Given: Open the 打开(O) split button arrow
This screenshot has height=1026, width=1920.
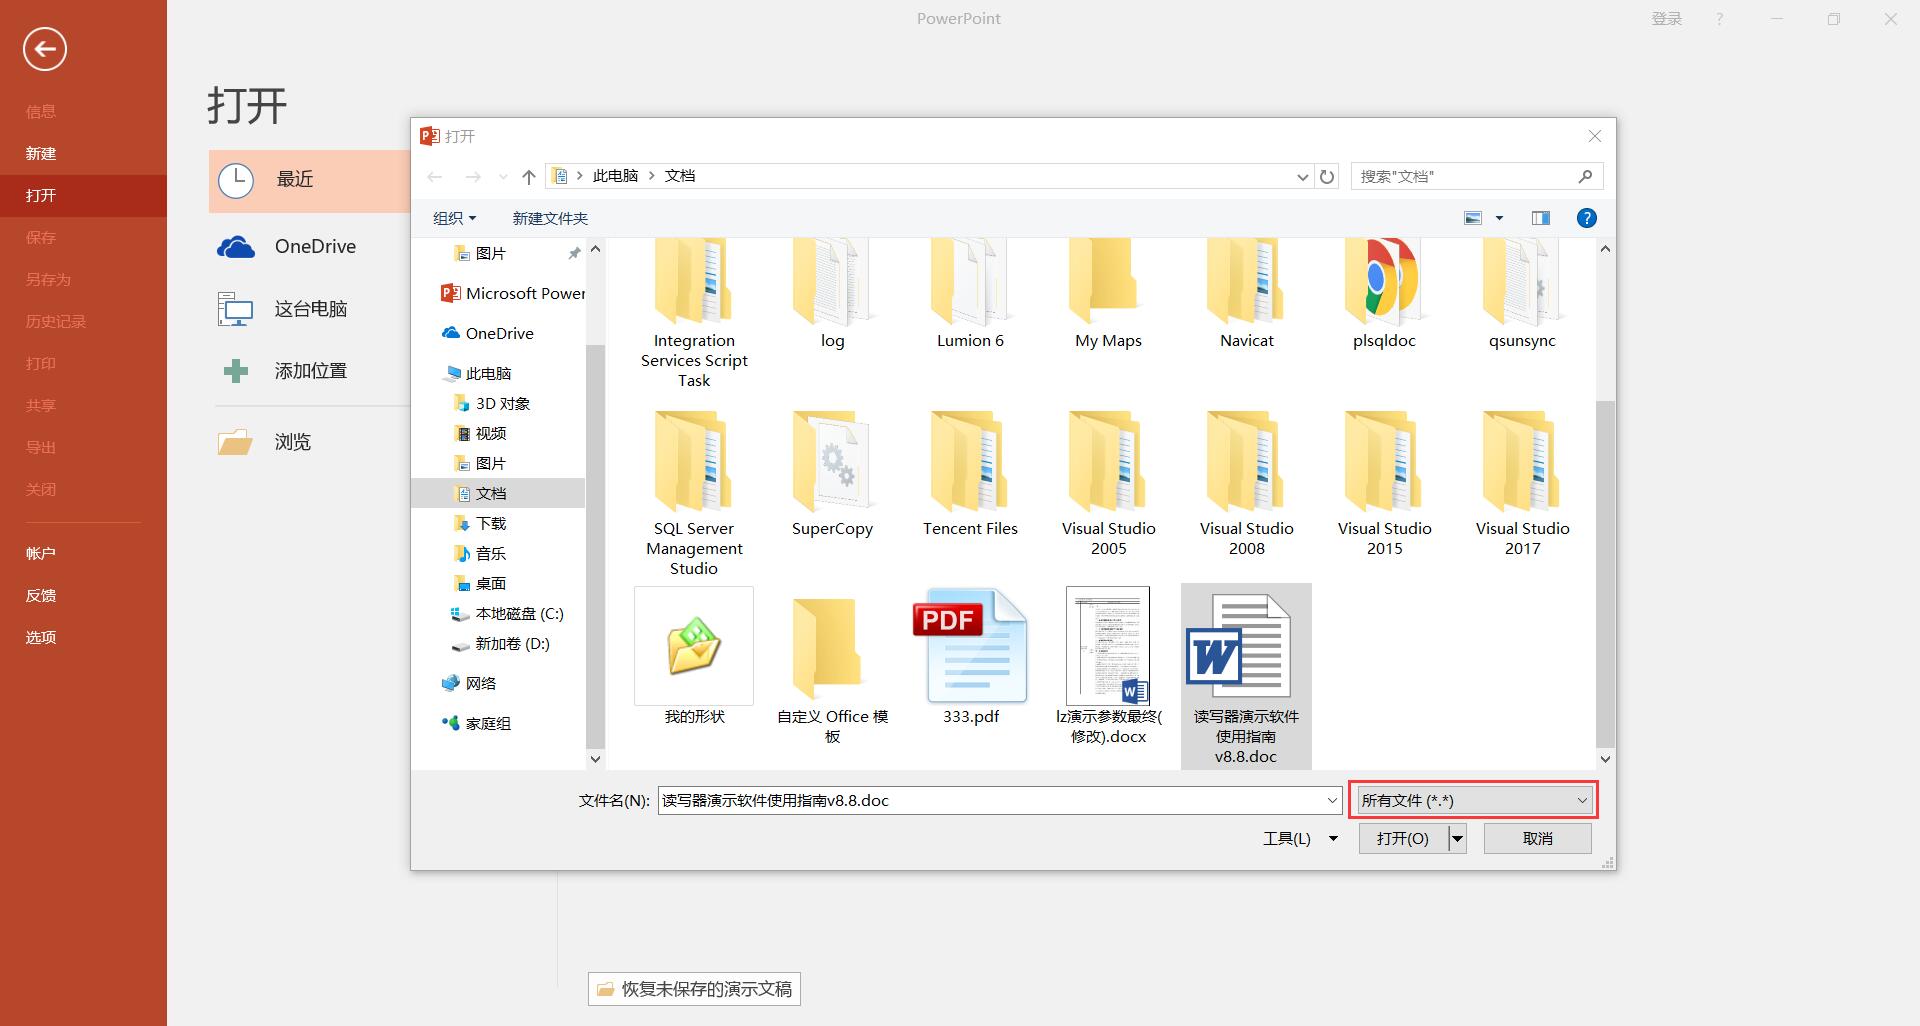Looking at the screenshot, I should 1456,838.
